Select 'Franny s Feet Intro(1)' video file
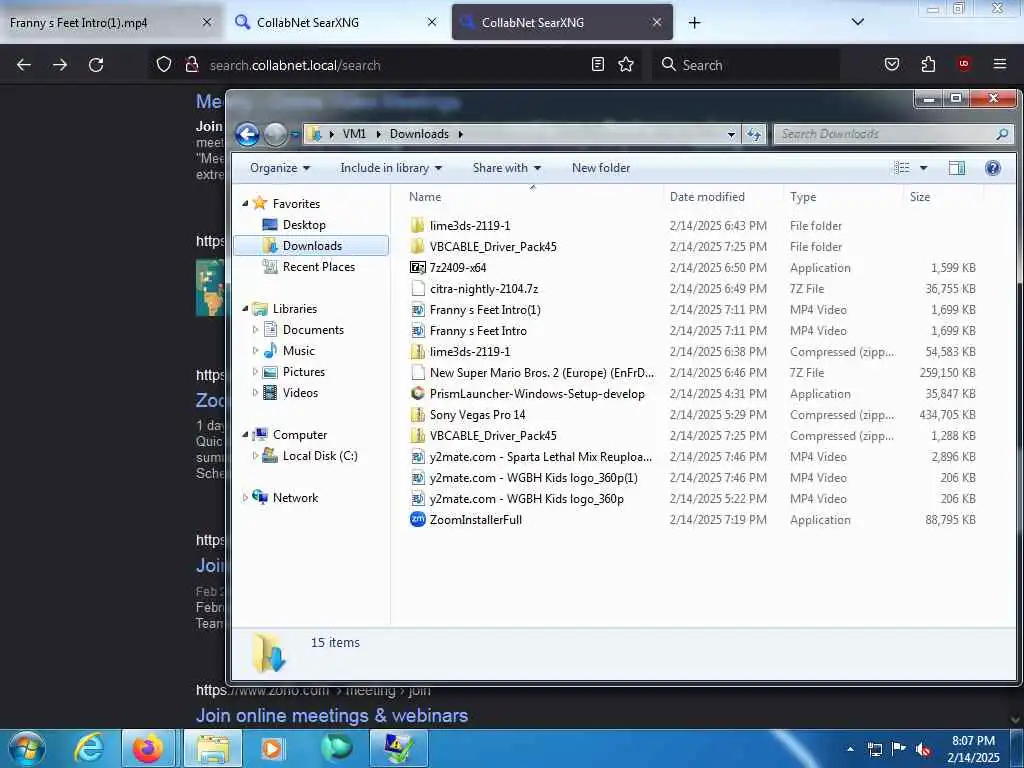Screen dimensions: 1024x768 (485, 310)
